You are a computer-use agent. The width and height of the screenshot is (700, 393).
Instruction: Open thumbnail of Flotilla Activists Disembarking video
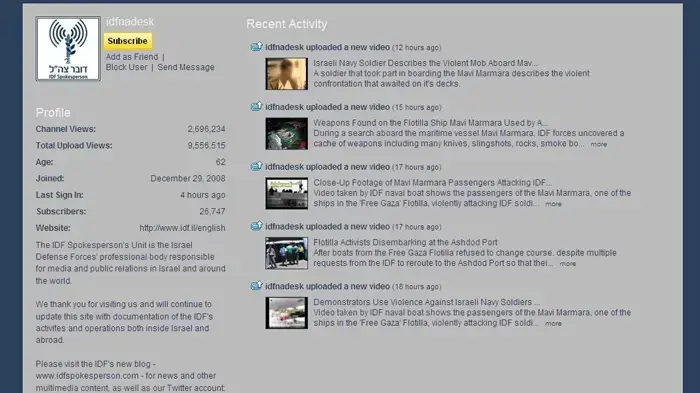click(x=287, y=253)
